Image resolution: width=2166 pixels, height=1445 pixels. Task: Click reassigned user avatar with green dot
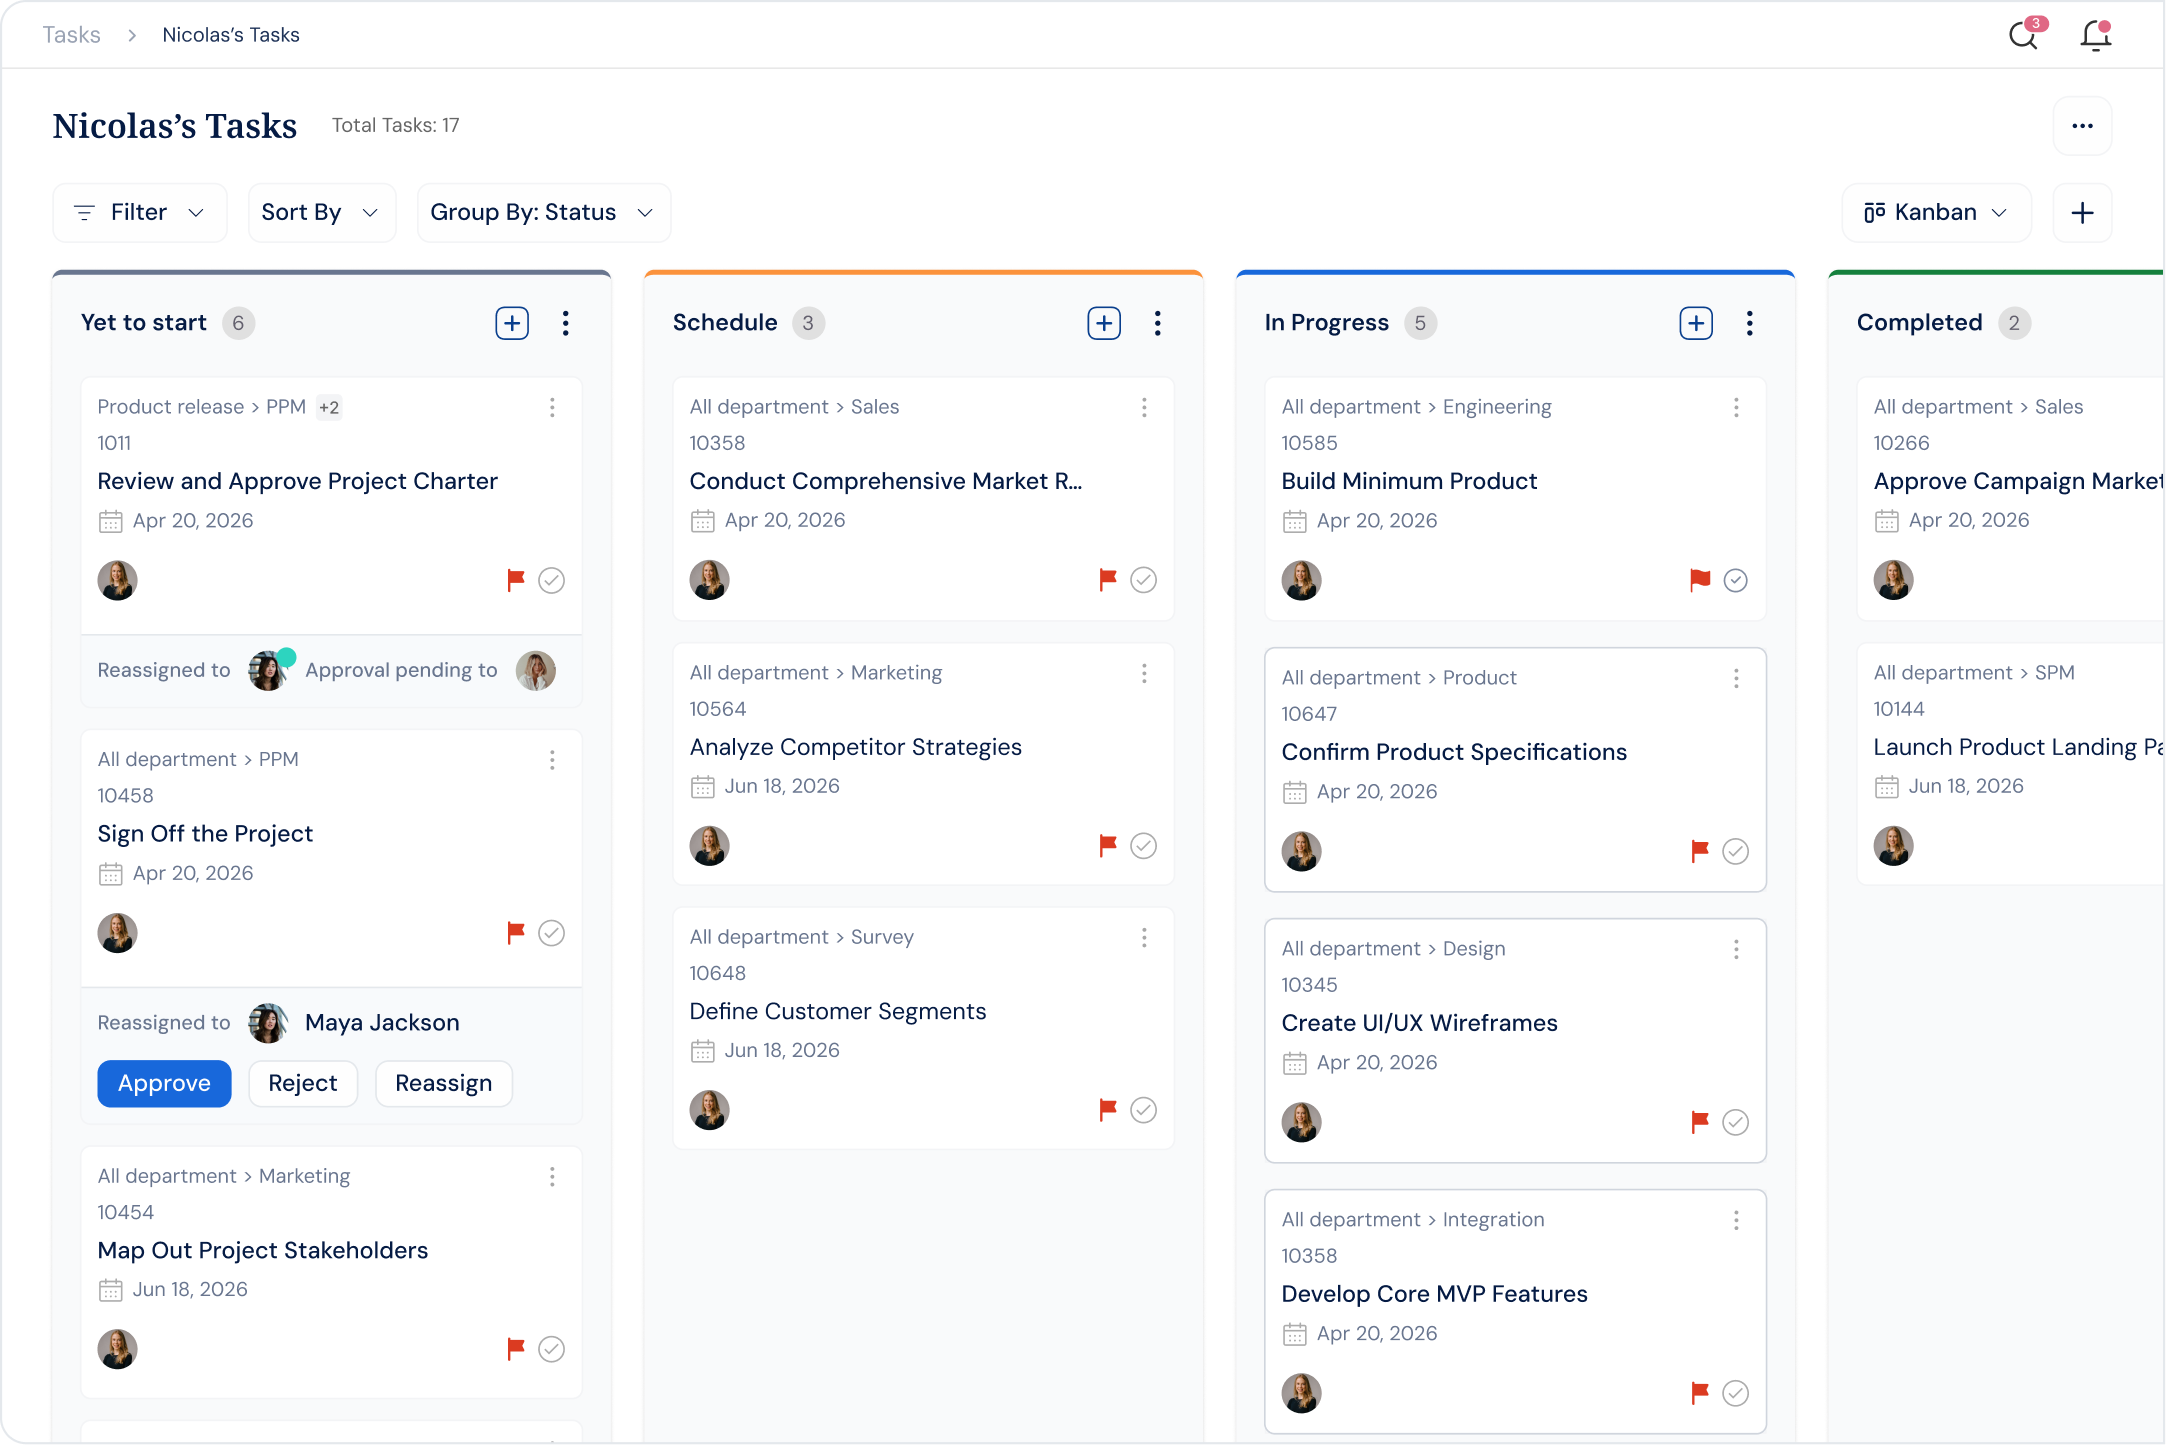268,670
